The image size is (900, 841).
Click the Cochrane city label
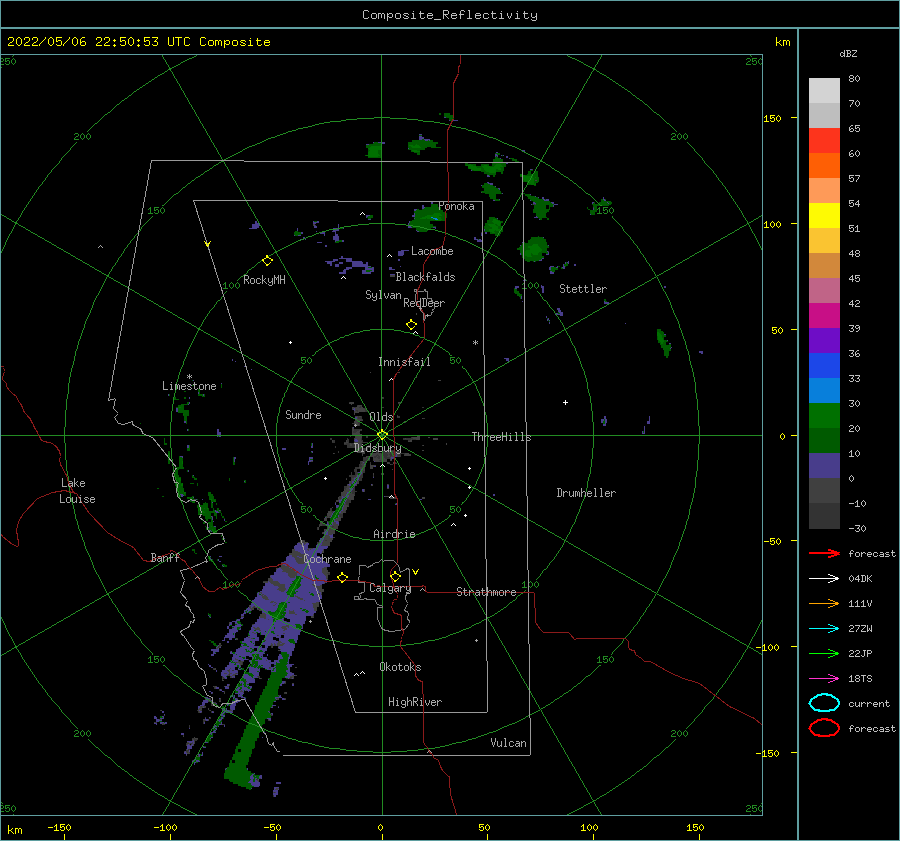pos(327,559)
